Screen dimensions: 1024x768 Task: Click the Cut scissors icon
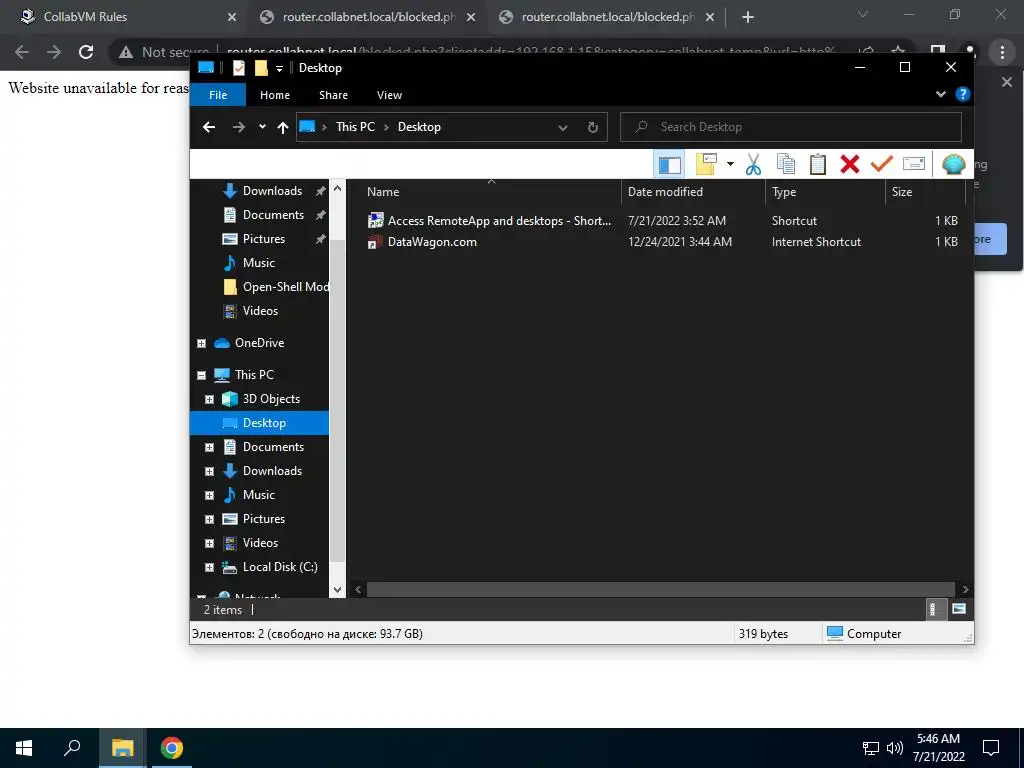click(x=753, y=165)
